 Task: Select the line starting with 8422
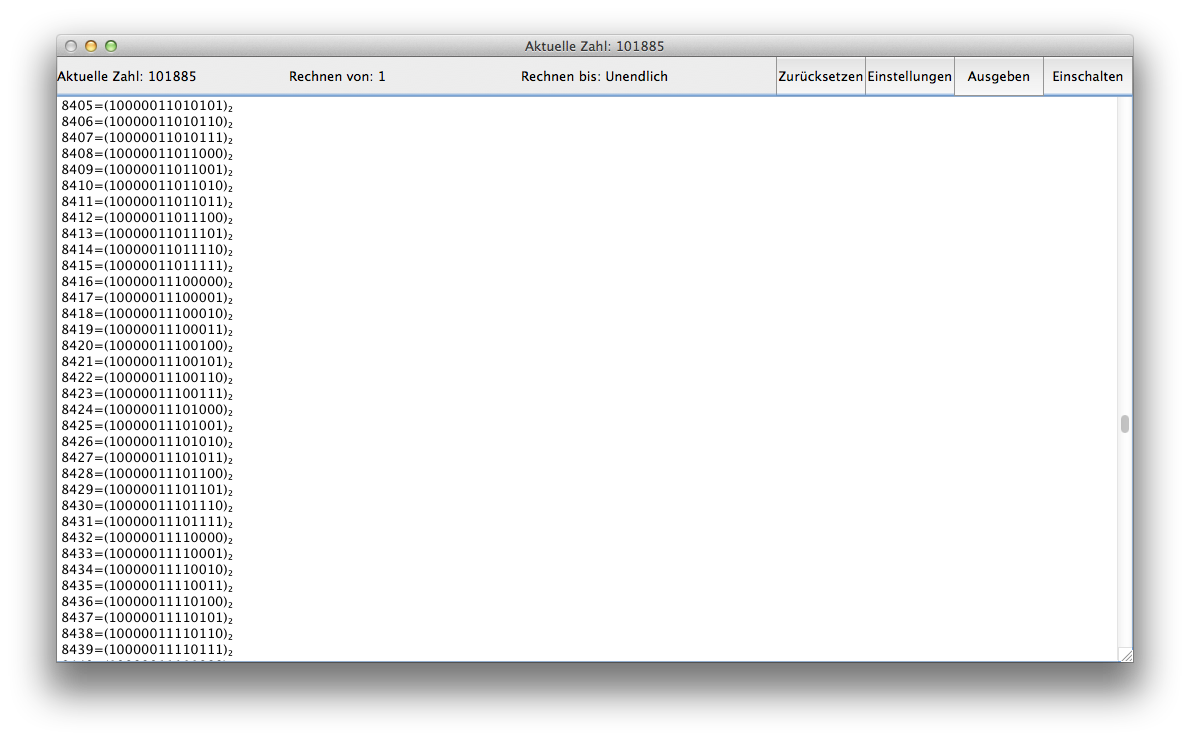tap(147, 377)
